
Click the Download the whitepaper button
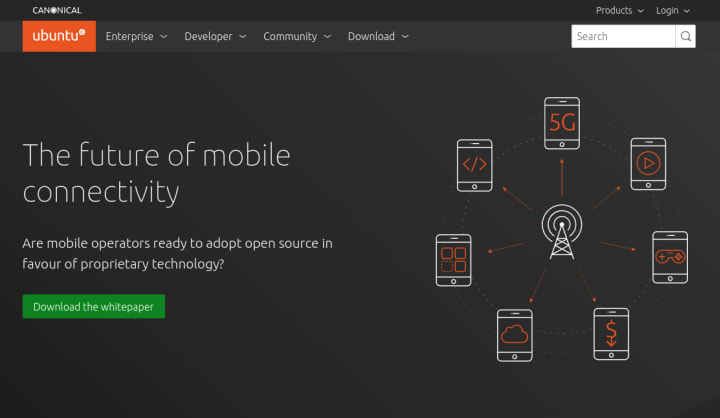(x=94, y=306)
